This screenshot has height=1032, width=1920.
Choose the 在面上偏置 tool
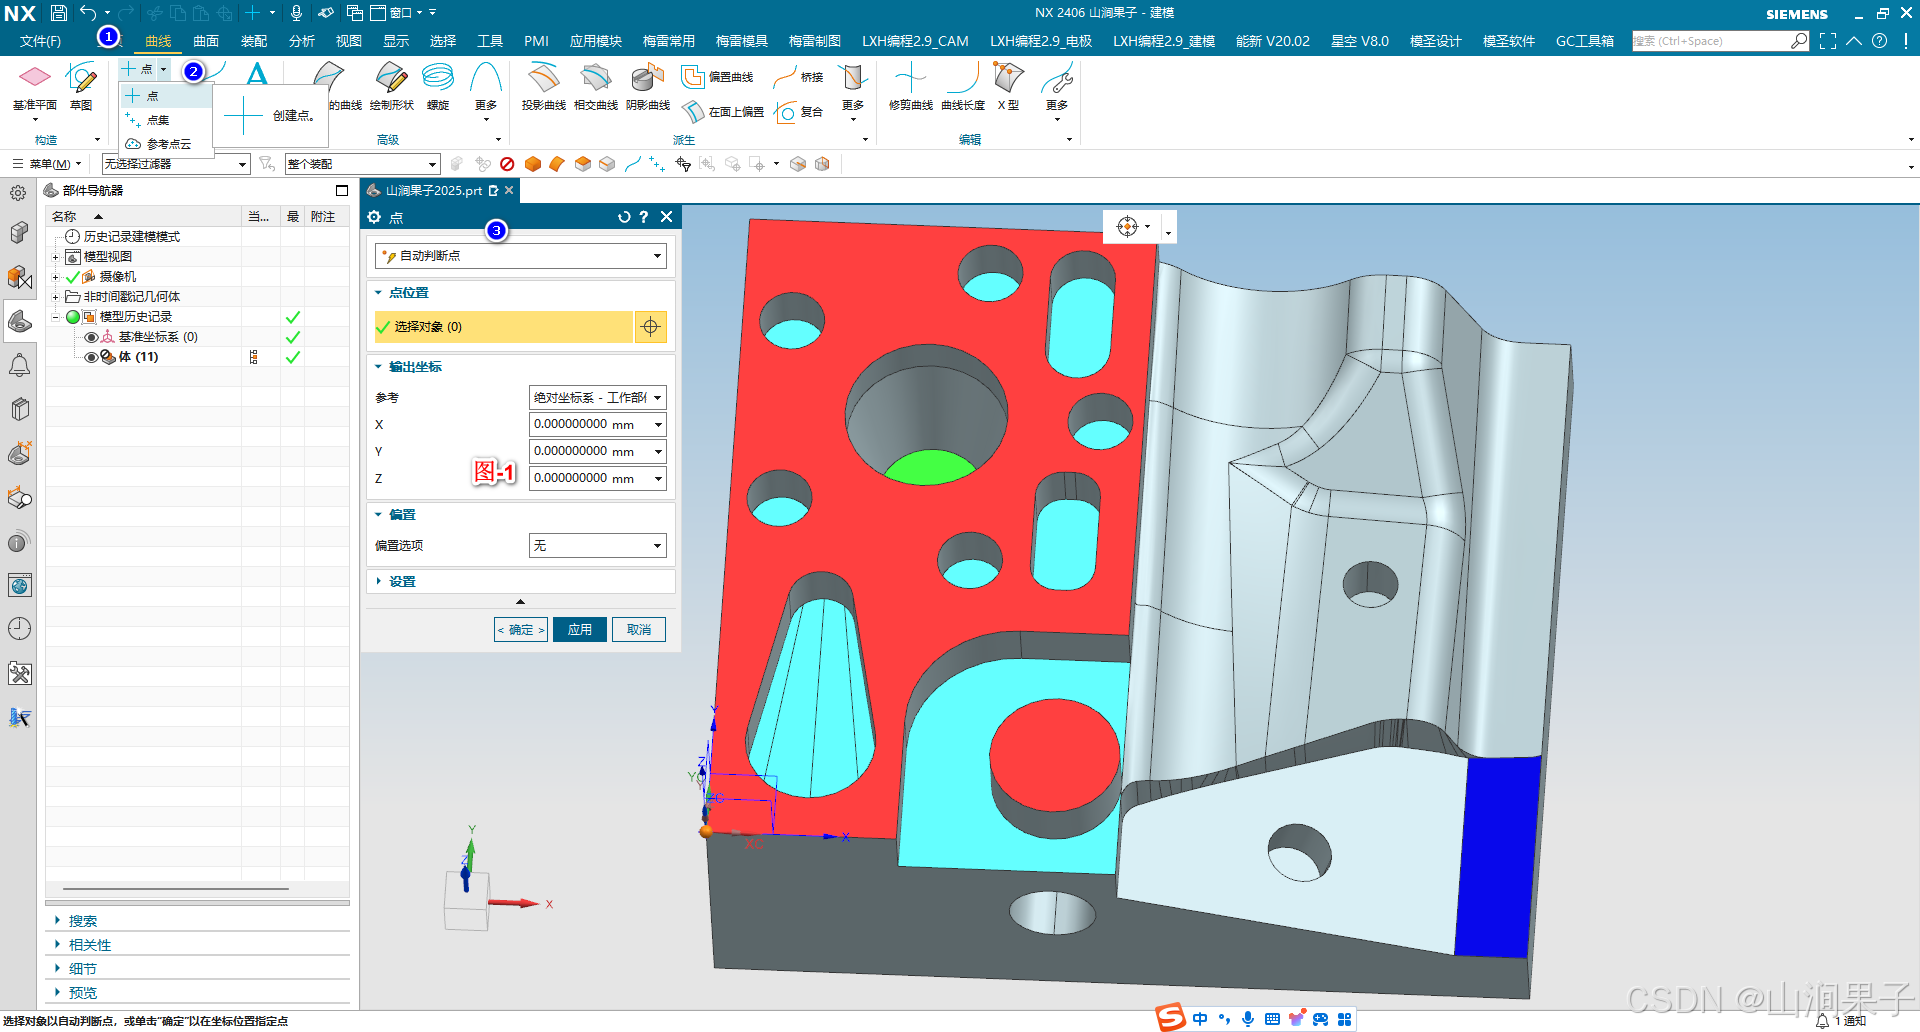(x=722, y=112)
